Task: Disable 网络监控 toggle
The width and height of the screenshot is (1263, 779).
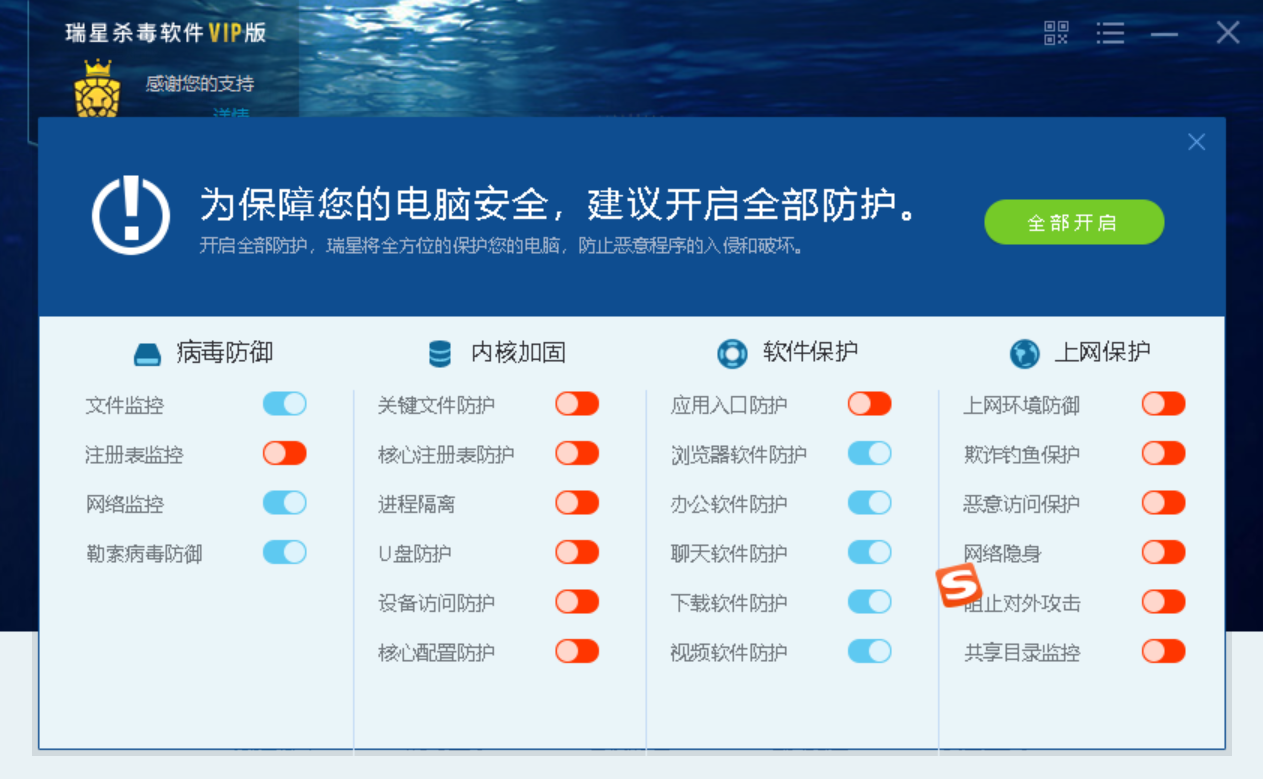Action: click(285, 503)
